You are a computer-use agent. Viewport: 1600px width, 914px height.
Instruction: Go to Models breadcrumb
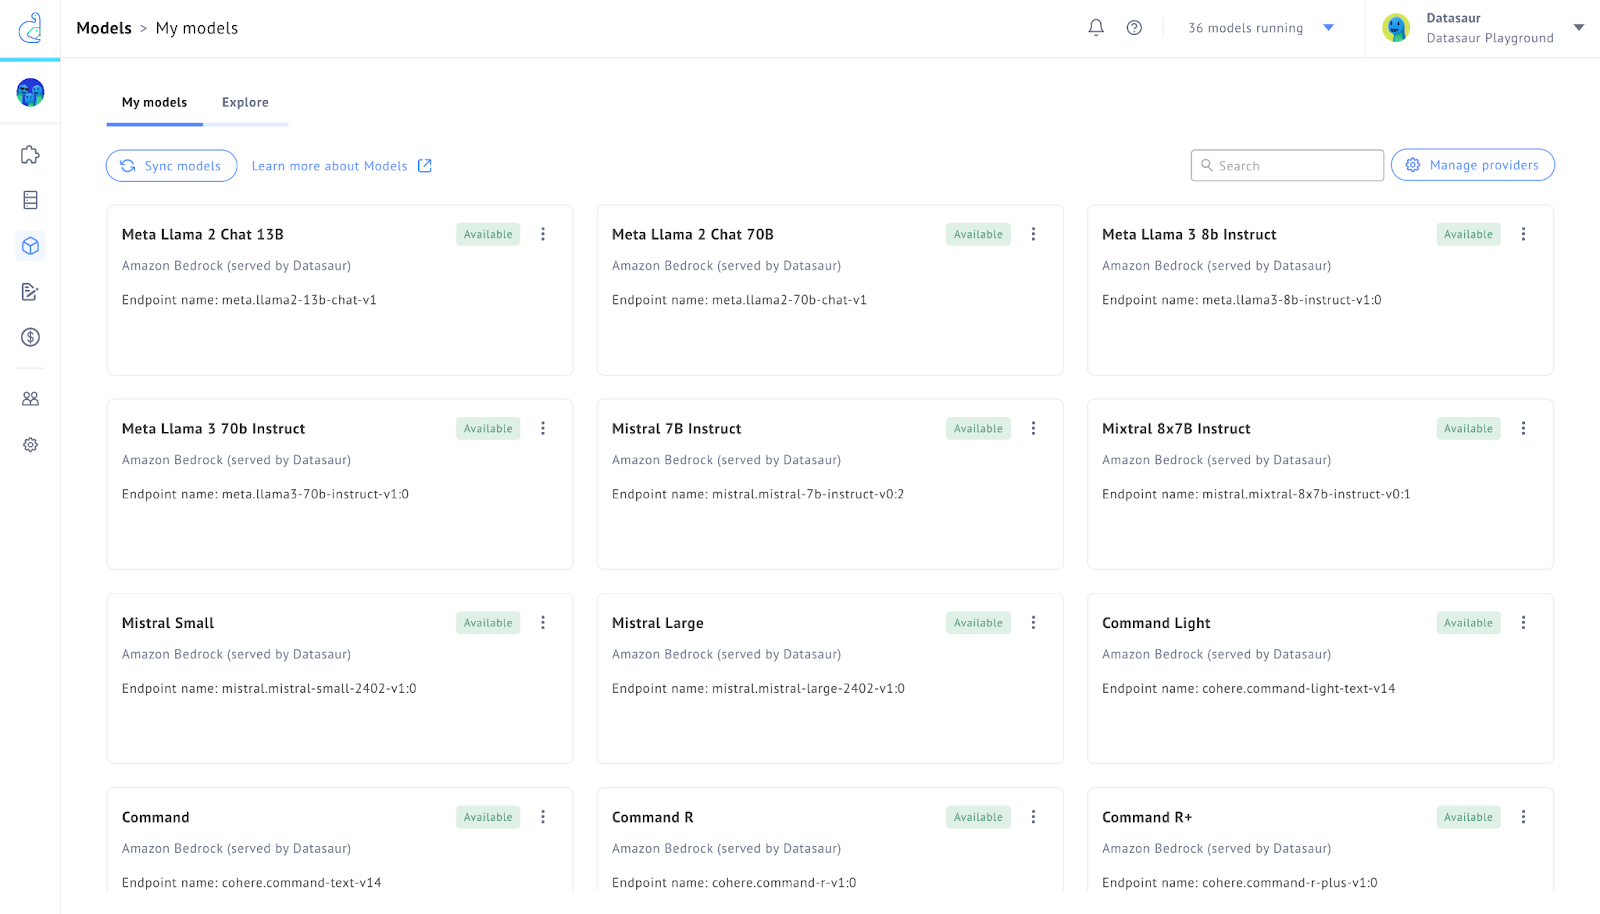(x=104, y=28)
